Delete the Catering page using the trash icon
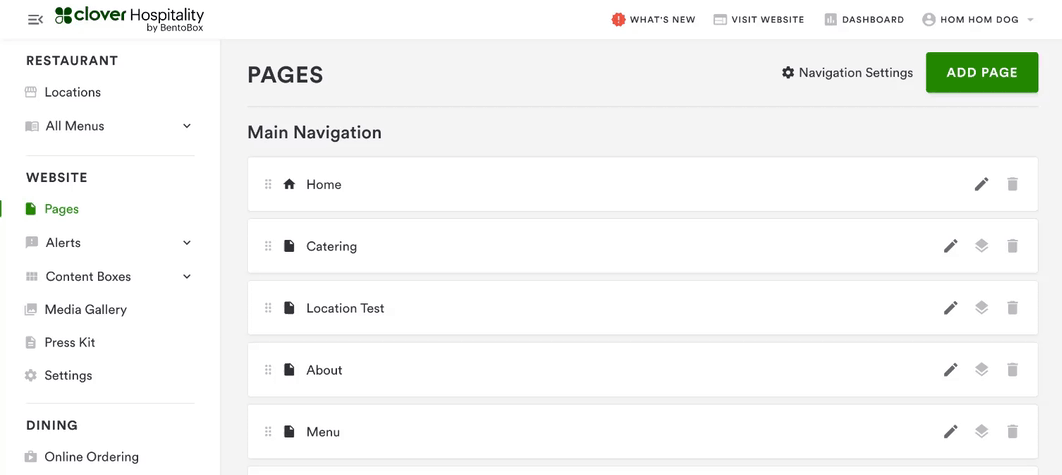The image size is (1062, 475). pos(1012,246)
